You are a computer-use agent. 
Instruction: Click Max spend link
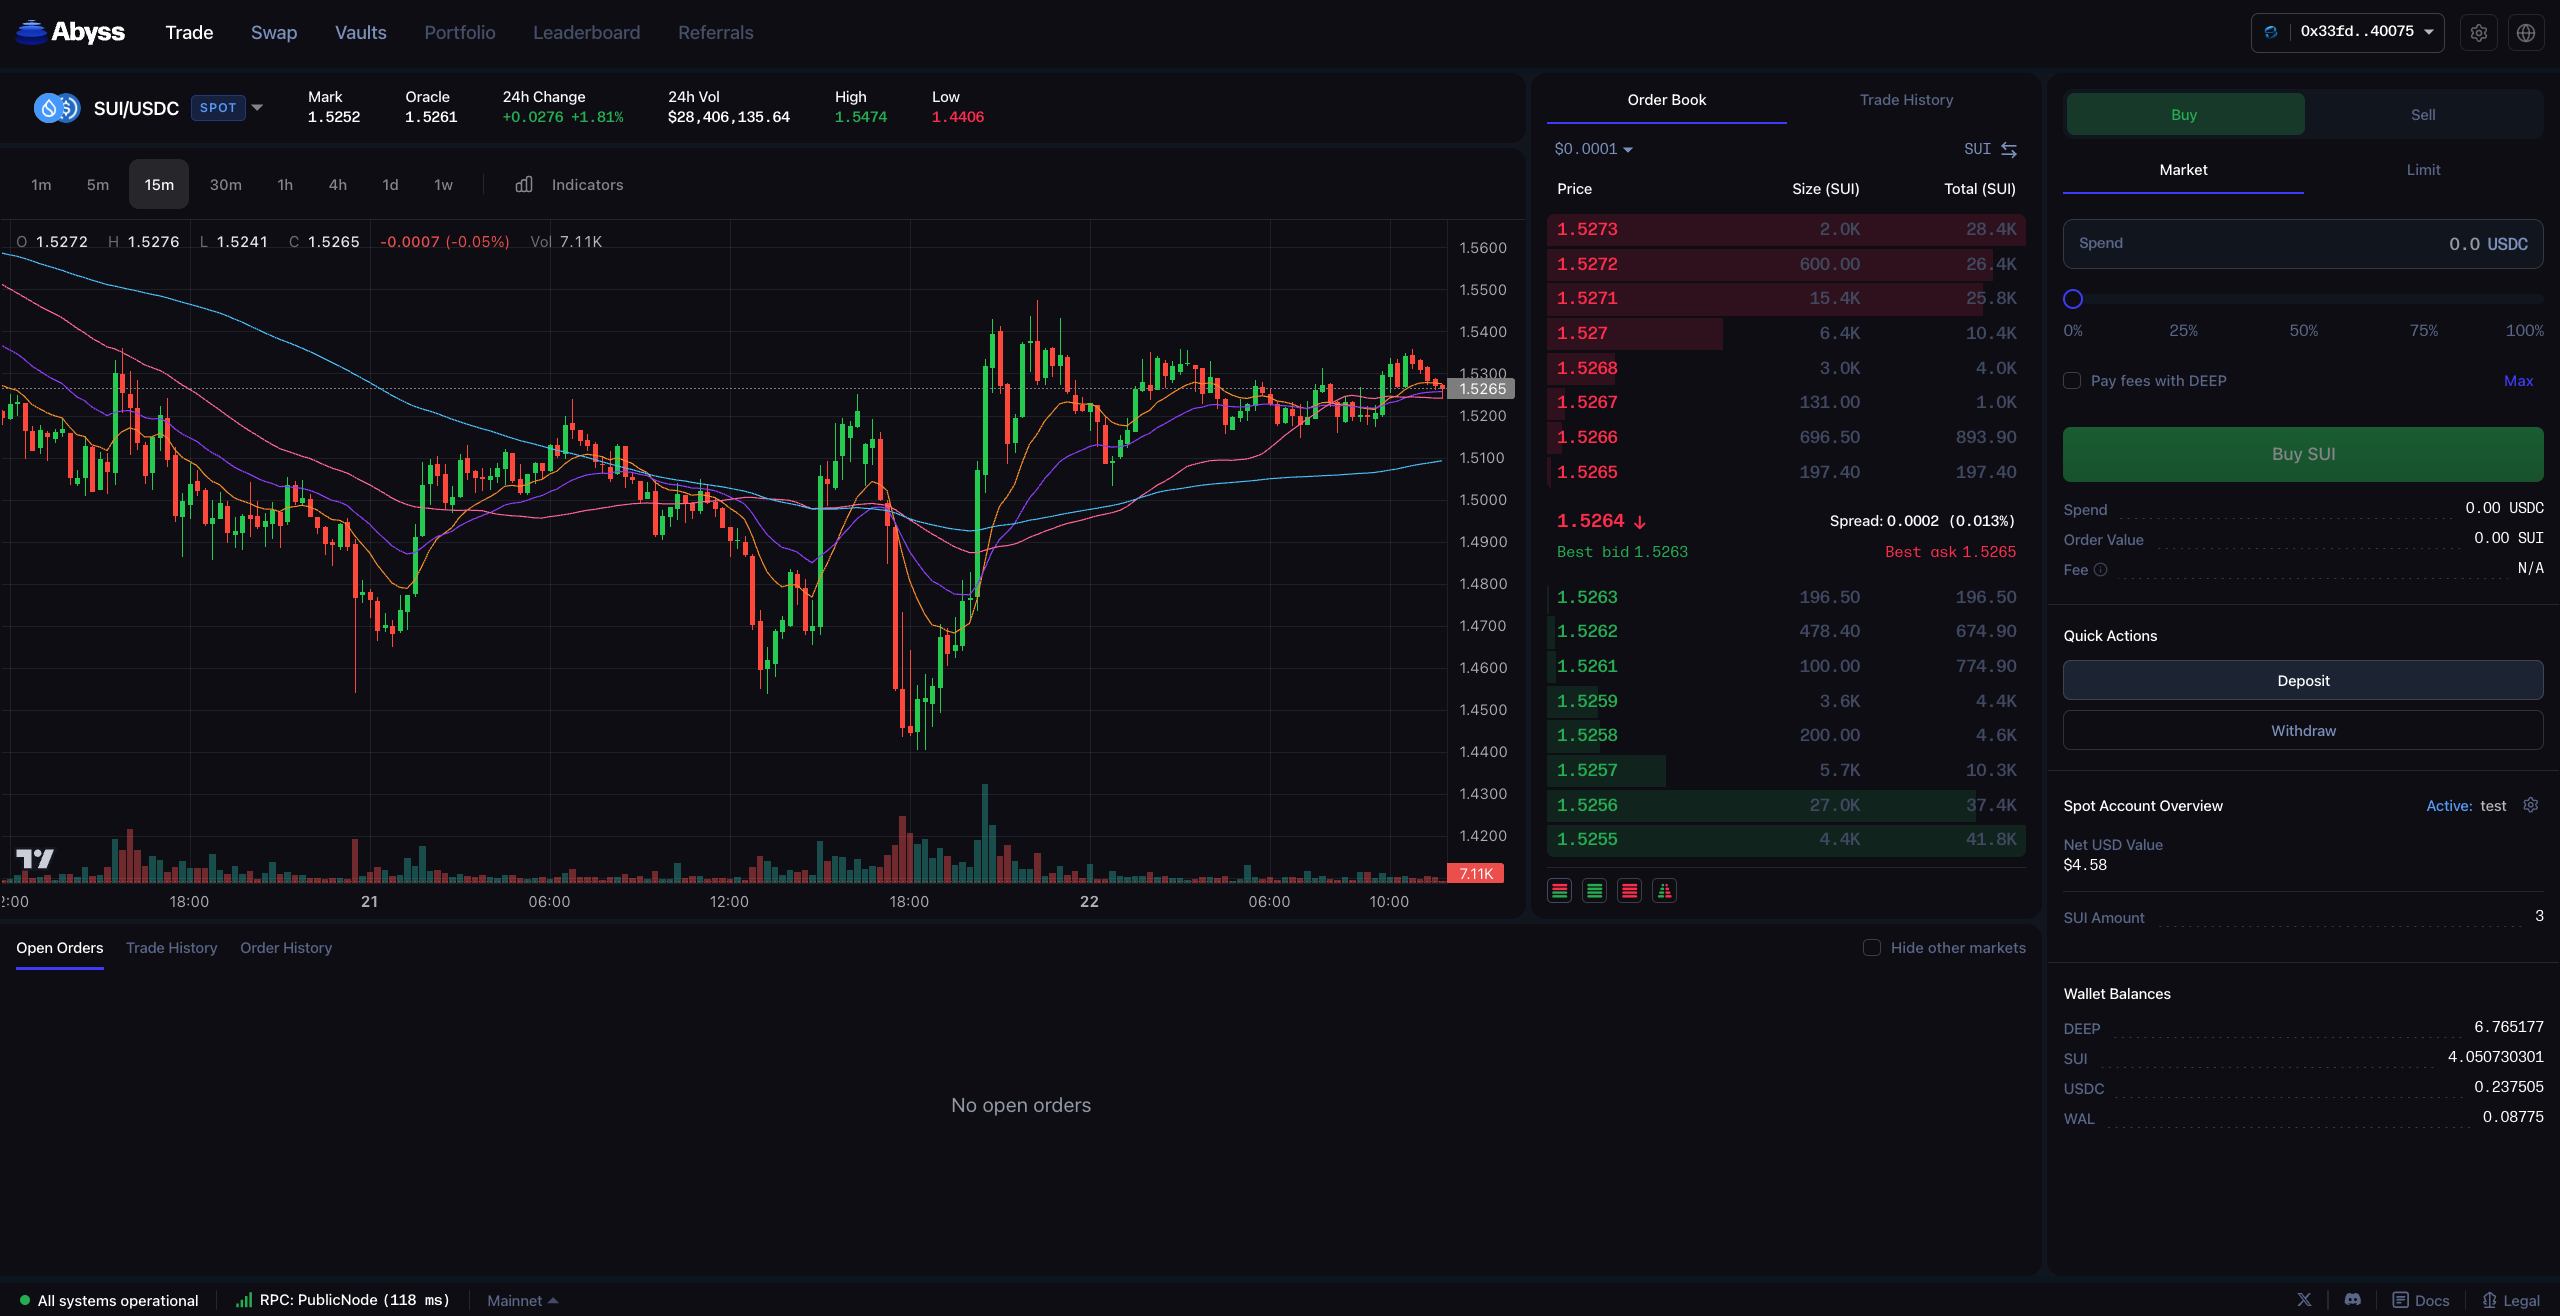(2518, 381)
